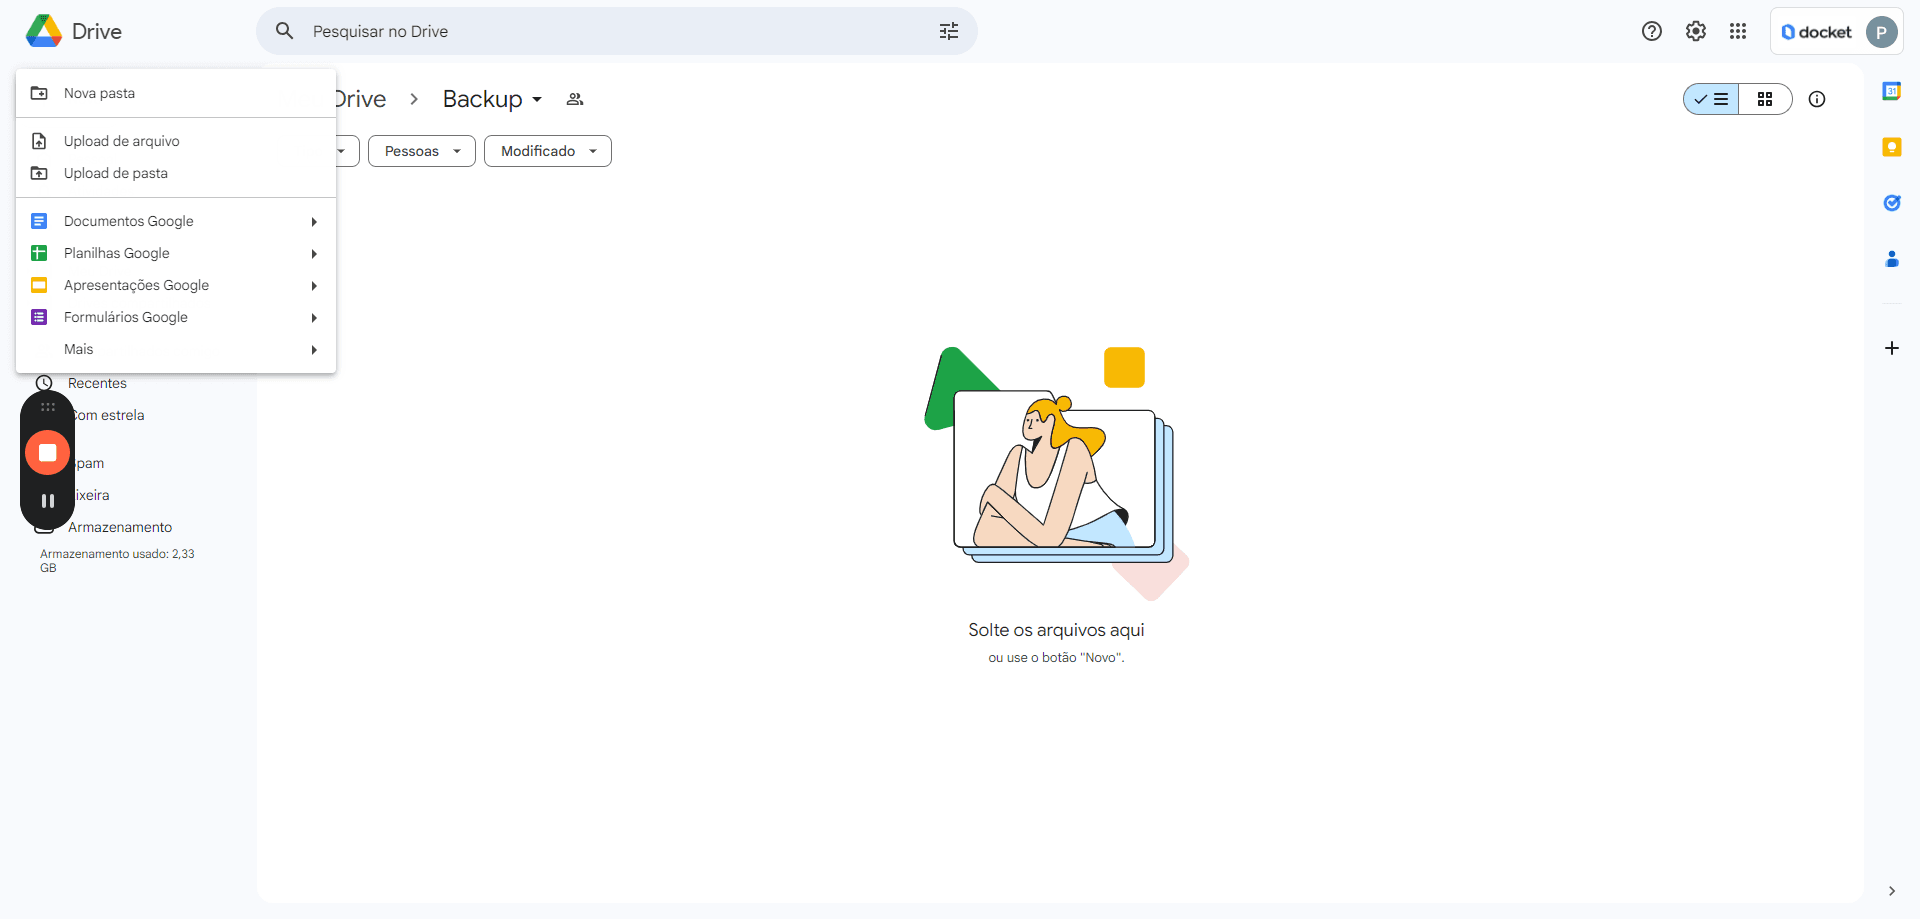Expand Planilhas Google submenu arrow
1920x919 pixels.
(314, 253)
